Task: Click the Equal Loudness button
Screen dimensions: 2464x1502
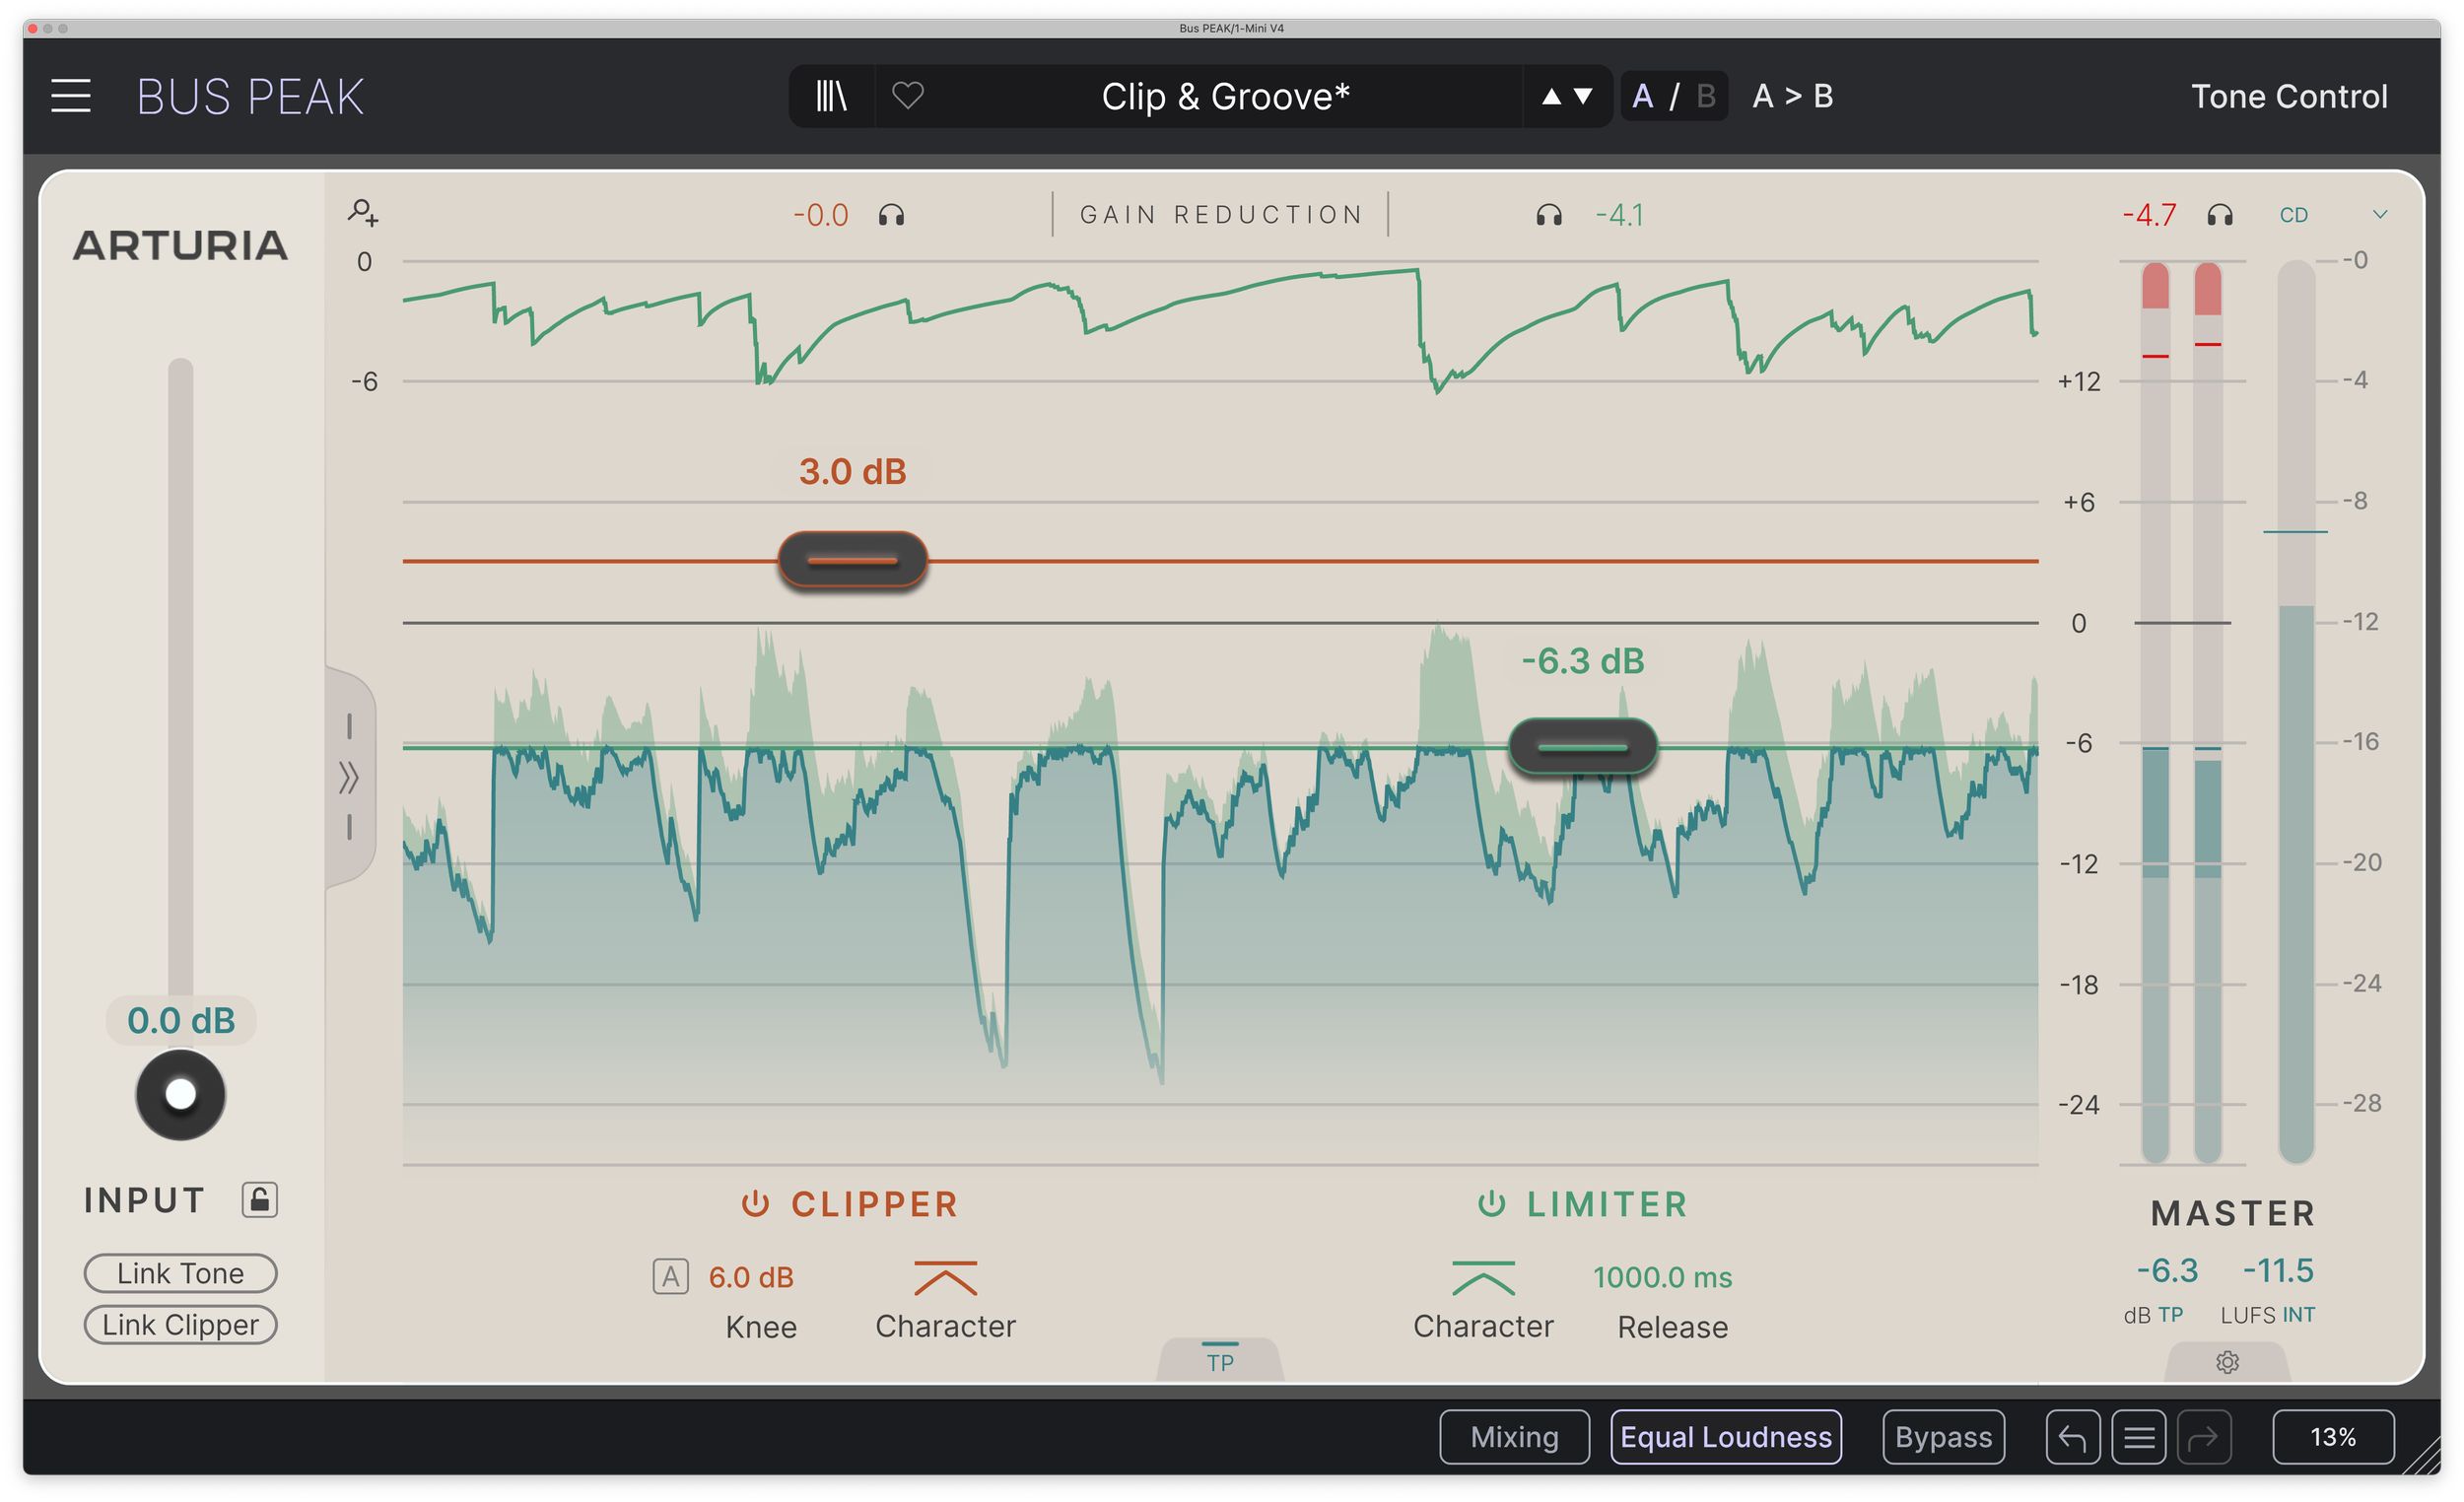Action: point(1726,1438)
